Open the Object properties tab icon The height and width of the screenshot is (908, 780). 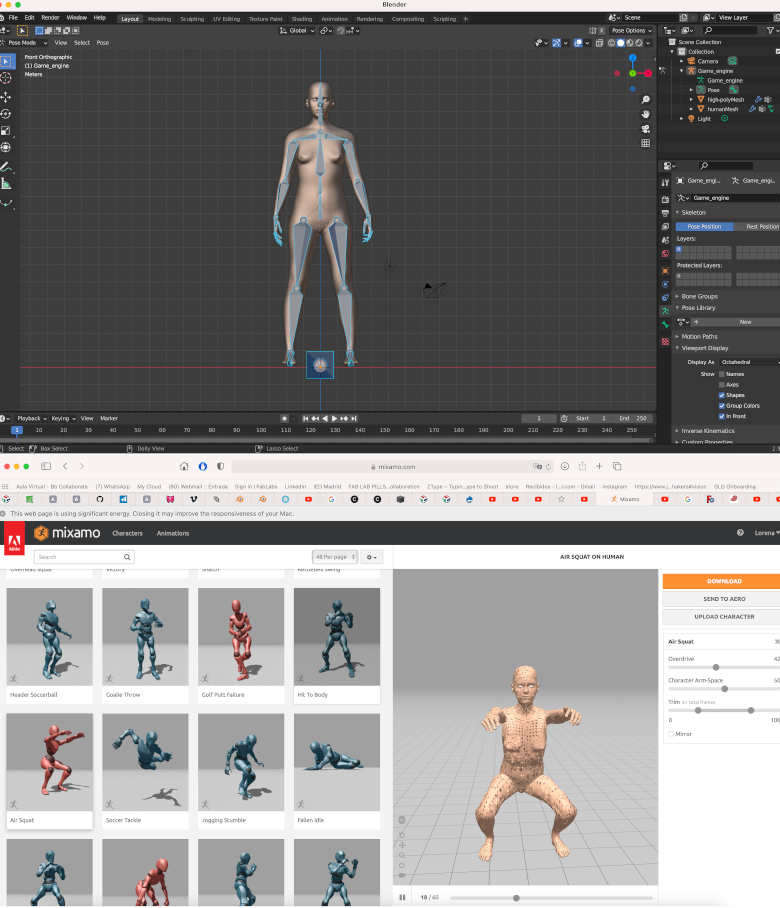(x=665, y=270)
